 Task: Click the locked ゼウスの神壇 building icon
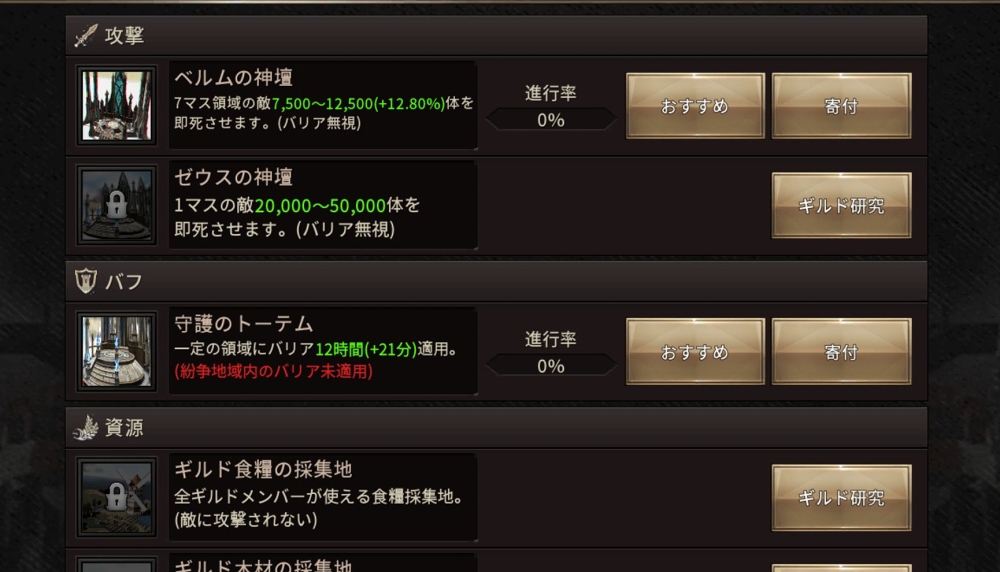(x=117, y=205)
